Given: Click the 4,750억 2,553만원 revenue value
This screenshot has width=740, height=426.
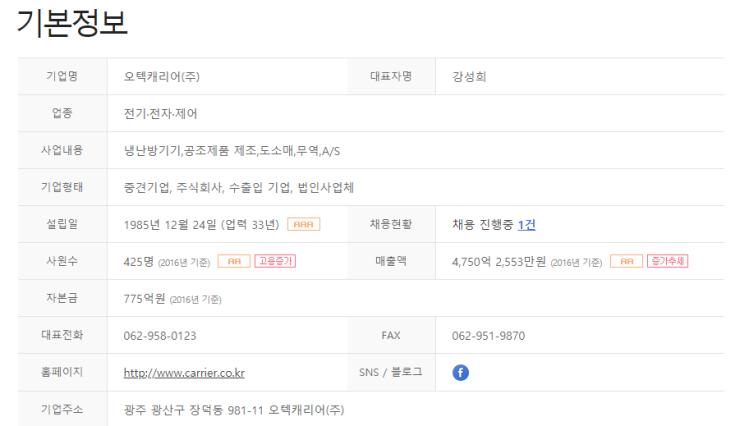Looking at the screenshot, I should (499, 261).
